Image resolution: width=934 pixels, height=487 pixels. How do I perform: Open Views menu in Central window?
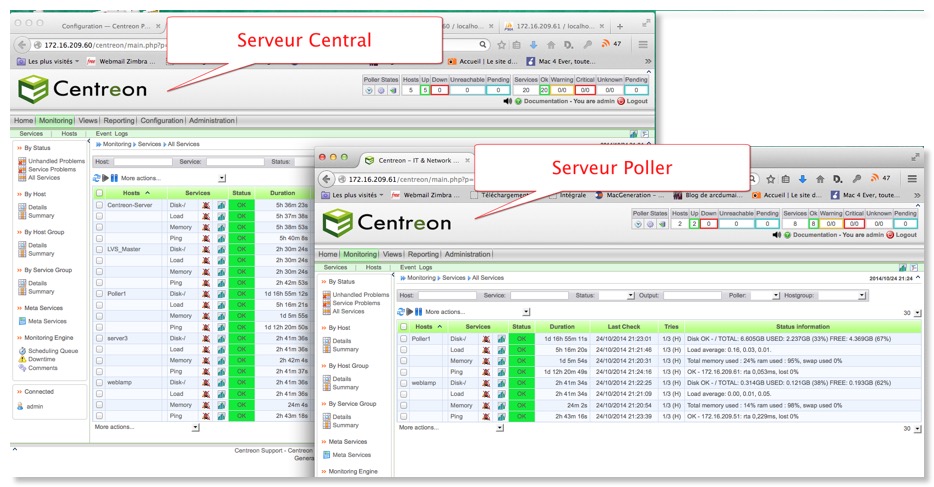click(x=88, y=120)
